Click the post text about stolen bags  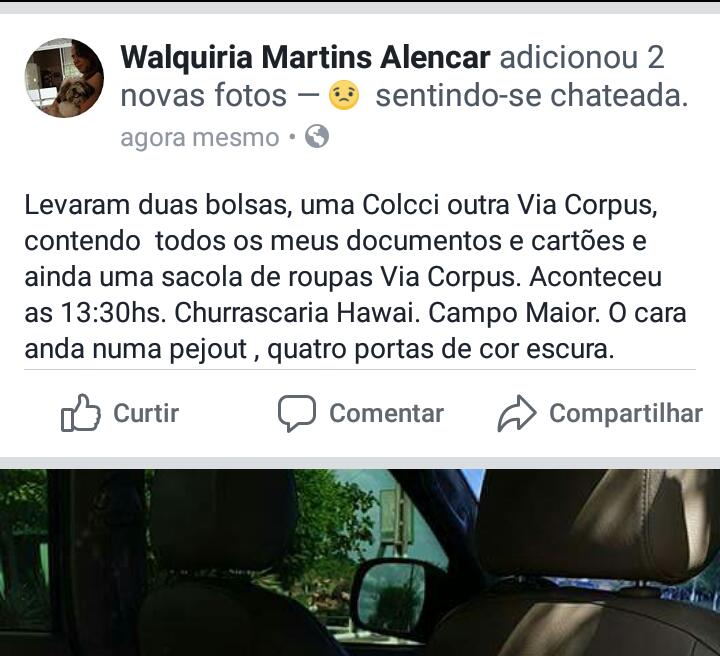(x=355, y=277)
